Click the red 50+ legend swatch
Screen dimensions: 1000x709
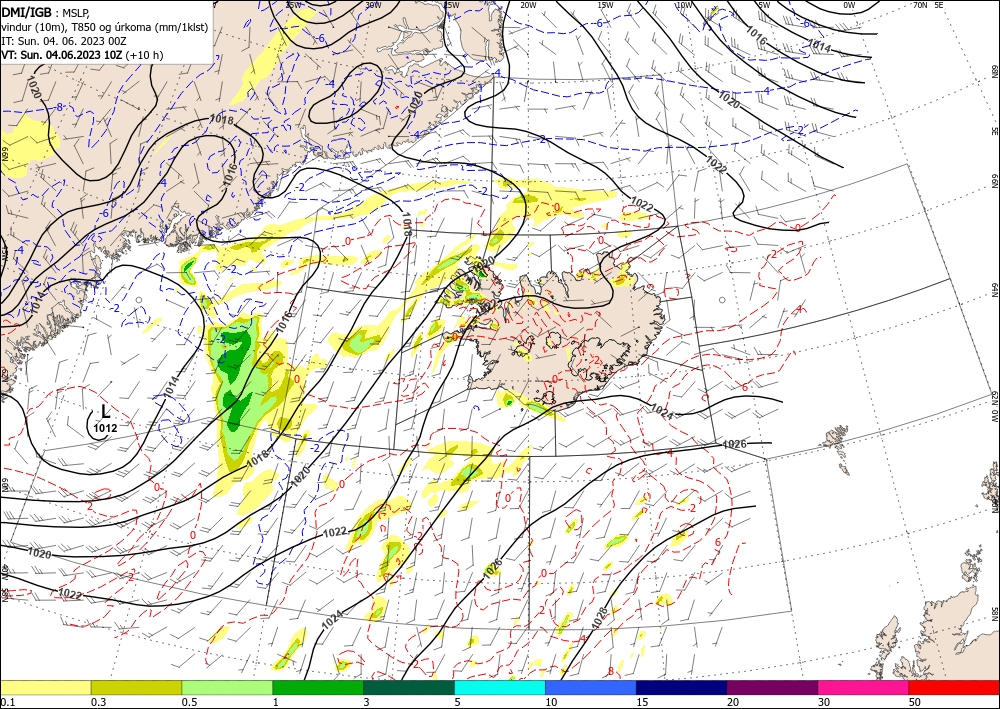pos(954,687)
